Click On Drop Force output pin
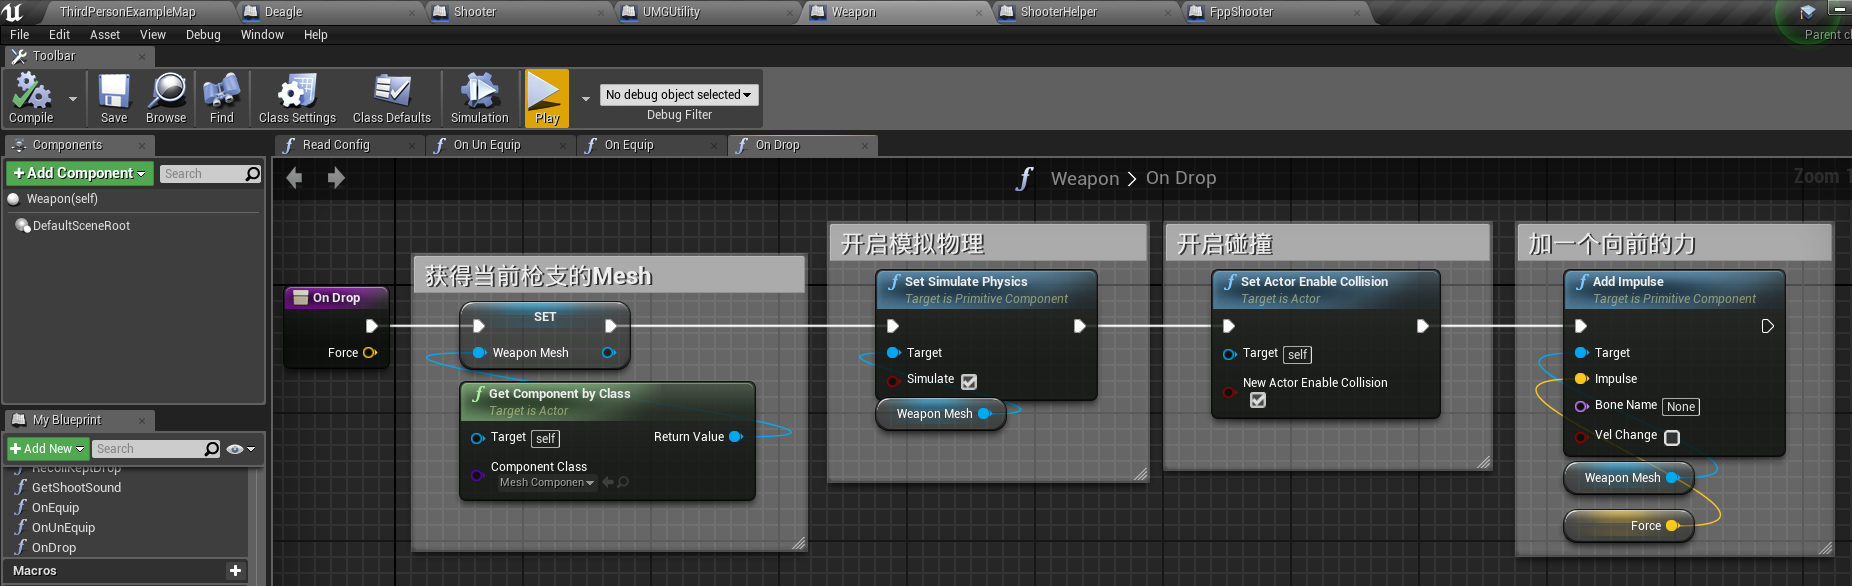1852x586 pixels. tap(370, 353)
